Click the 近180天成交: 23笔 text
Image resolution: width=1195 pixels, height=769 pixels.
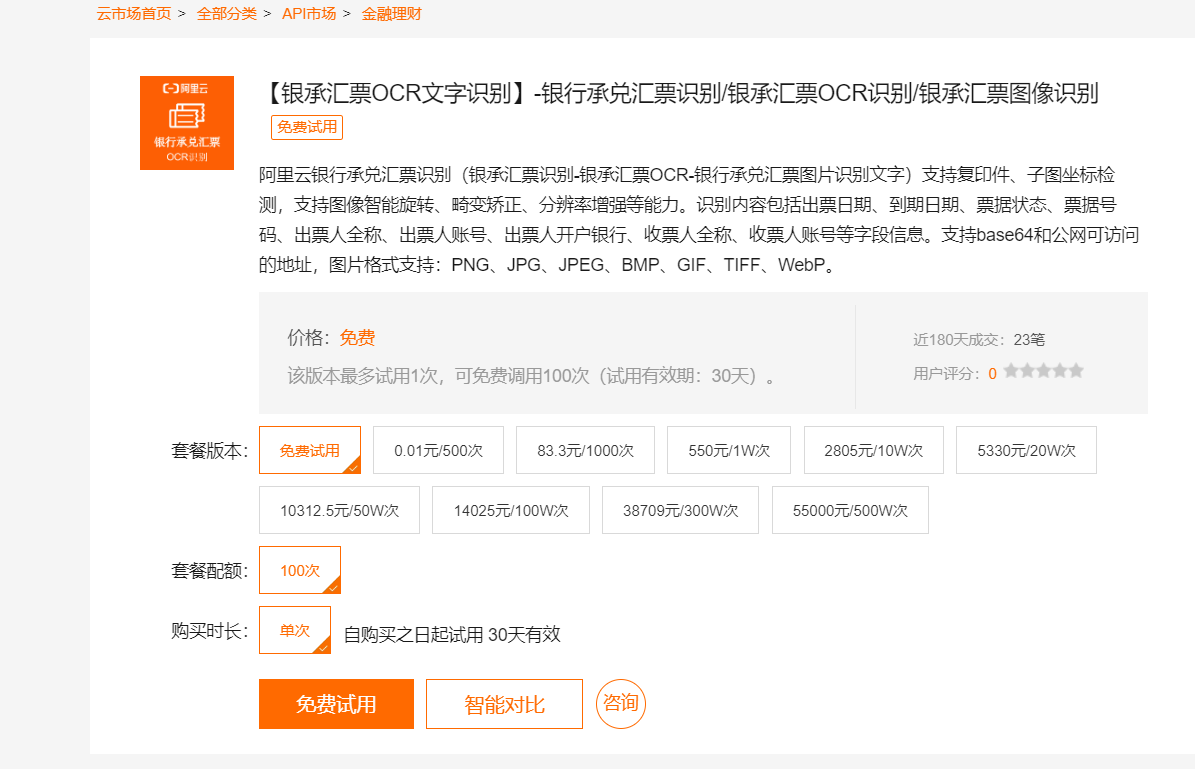pos(979,339)
